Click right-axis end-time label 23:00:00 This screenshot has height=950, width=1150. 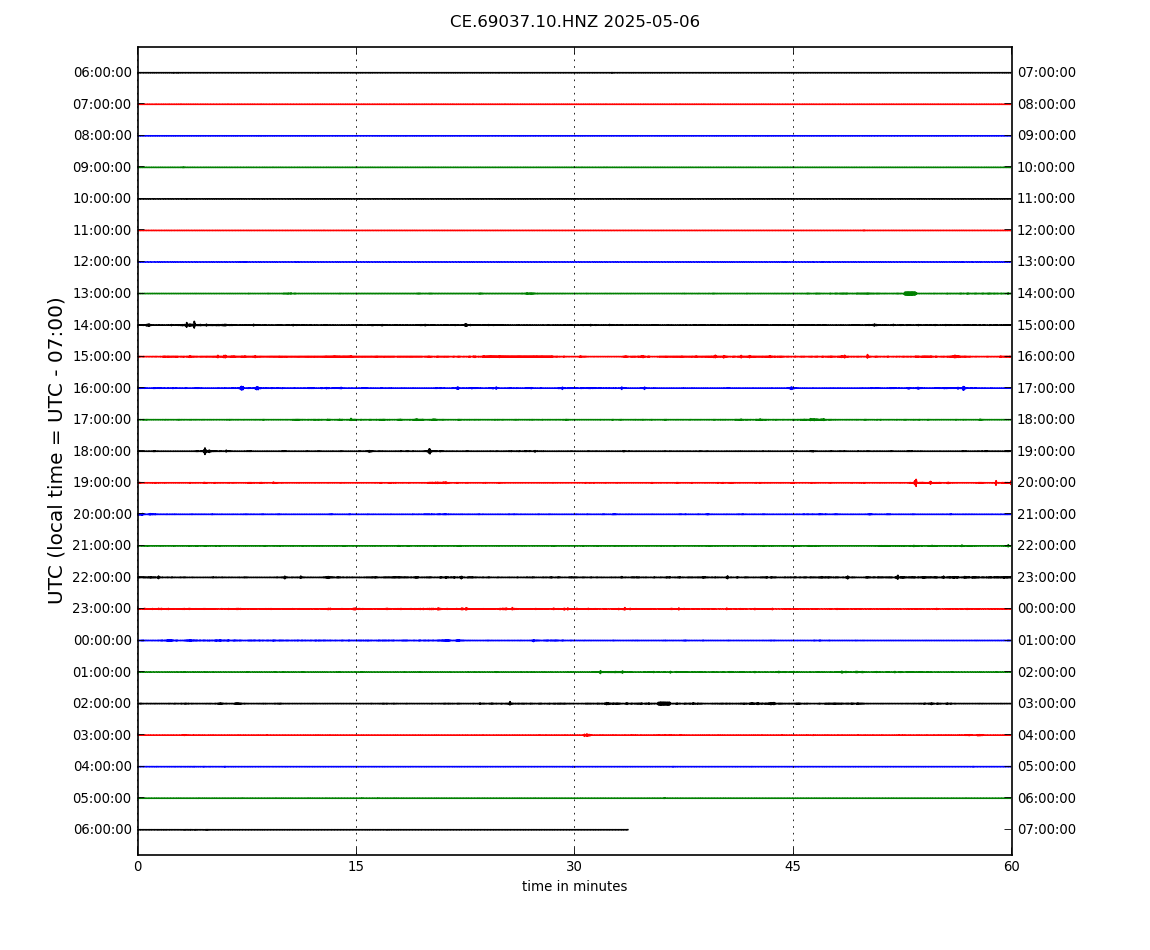click(1047, 577)
